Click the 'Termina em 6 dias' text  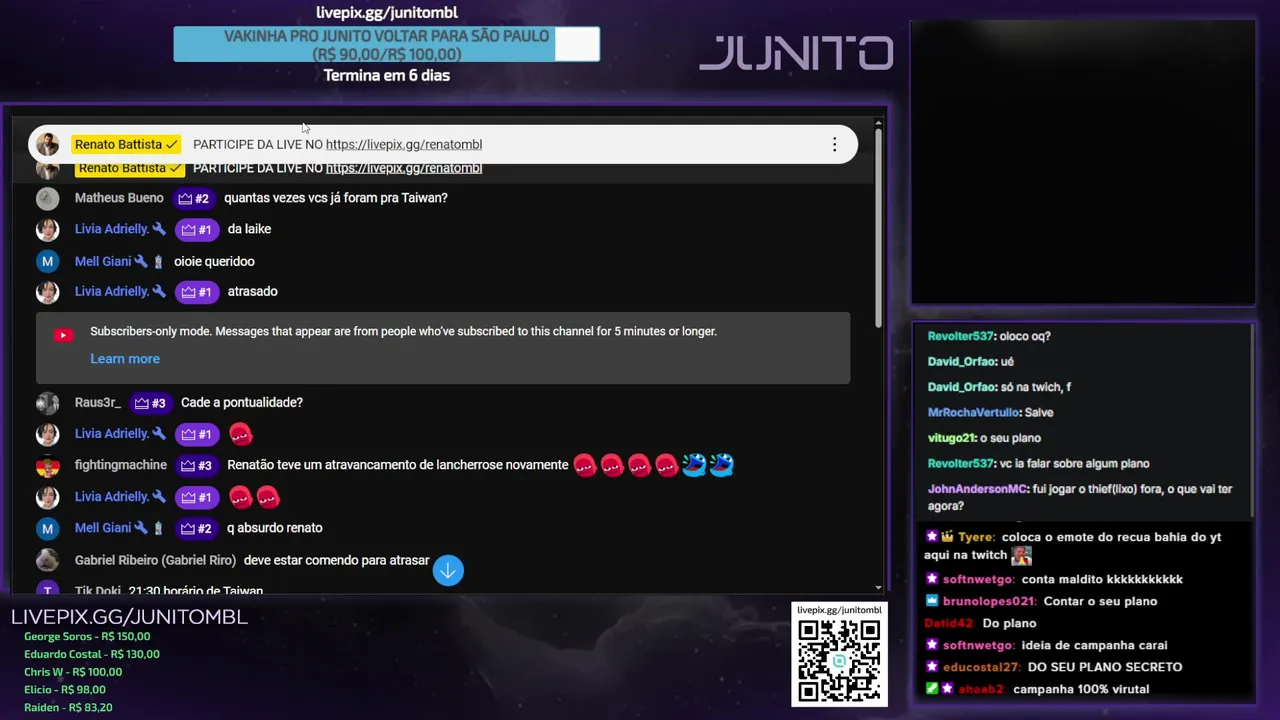386,76
